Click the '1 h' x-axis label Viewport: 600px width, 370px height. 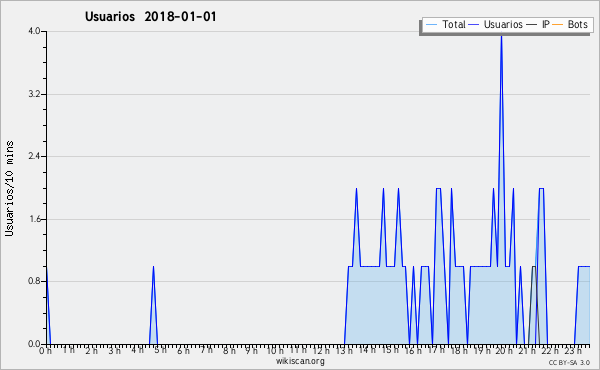69,350
